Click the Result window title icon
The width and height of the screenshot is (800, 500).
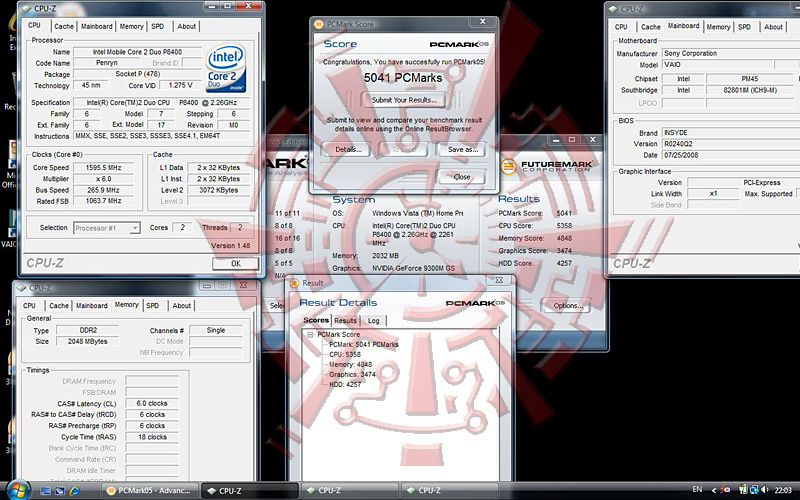(x=294, y=283)
